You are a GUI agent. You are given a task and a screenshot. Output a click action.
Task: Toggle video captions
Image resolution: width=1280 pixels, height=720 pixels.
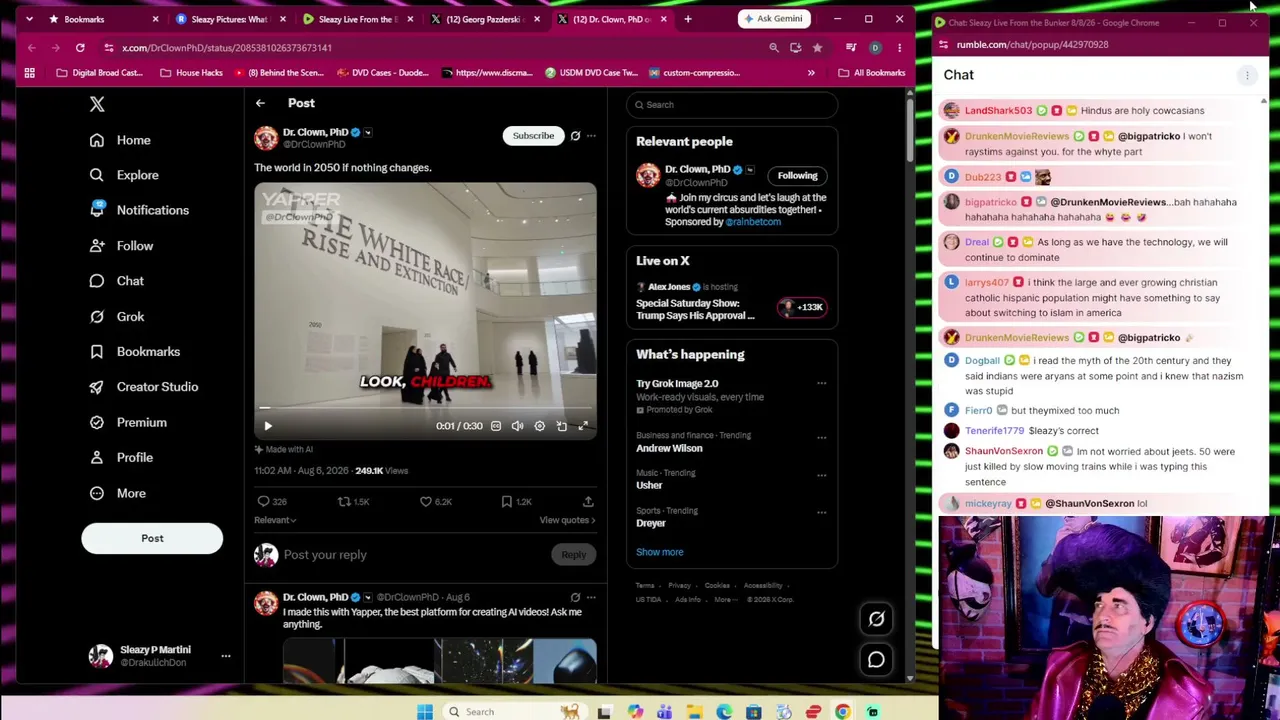click(x=496, y=426)
